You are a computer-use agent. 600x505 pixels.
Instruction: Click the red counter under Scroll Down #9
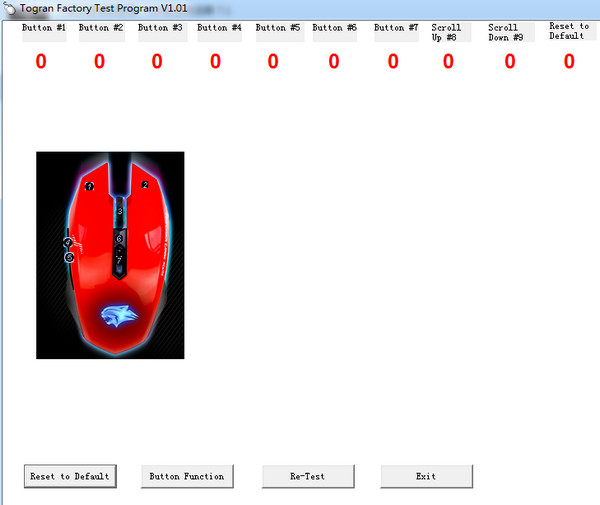[510, 61]
